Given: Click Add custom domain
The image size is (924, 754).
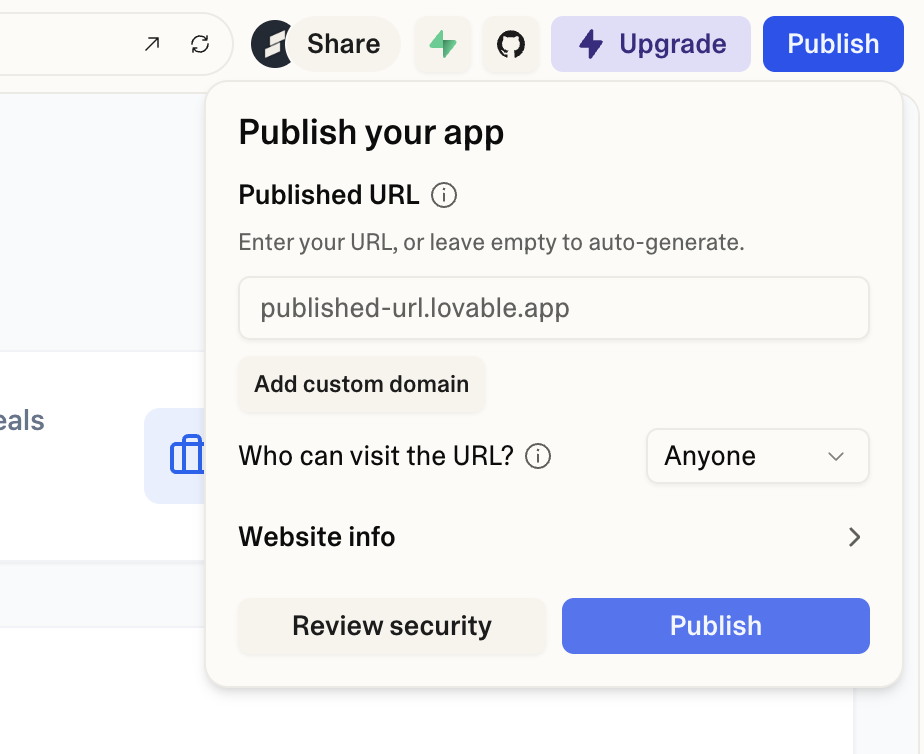Looking at the screenshot, I should [361, 384].
